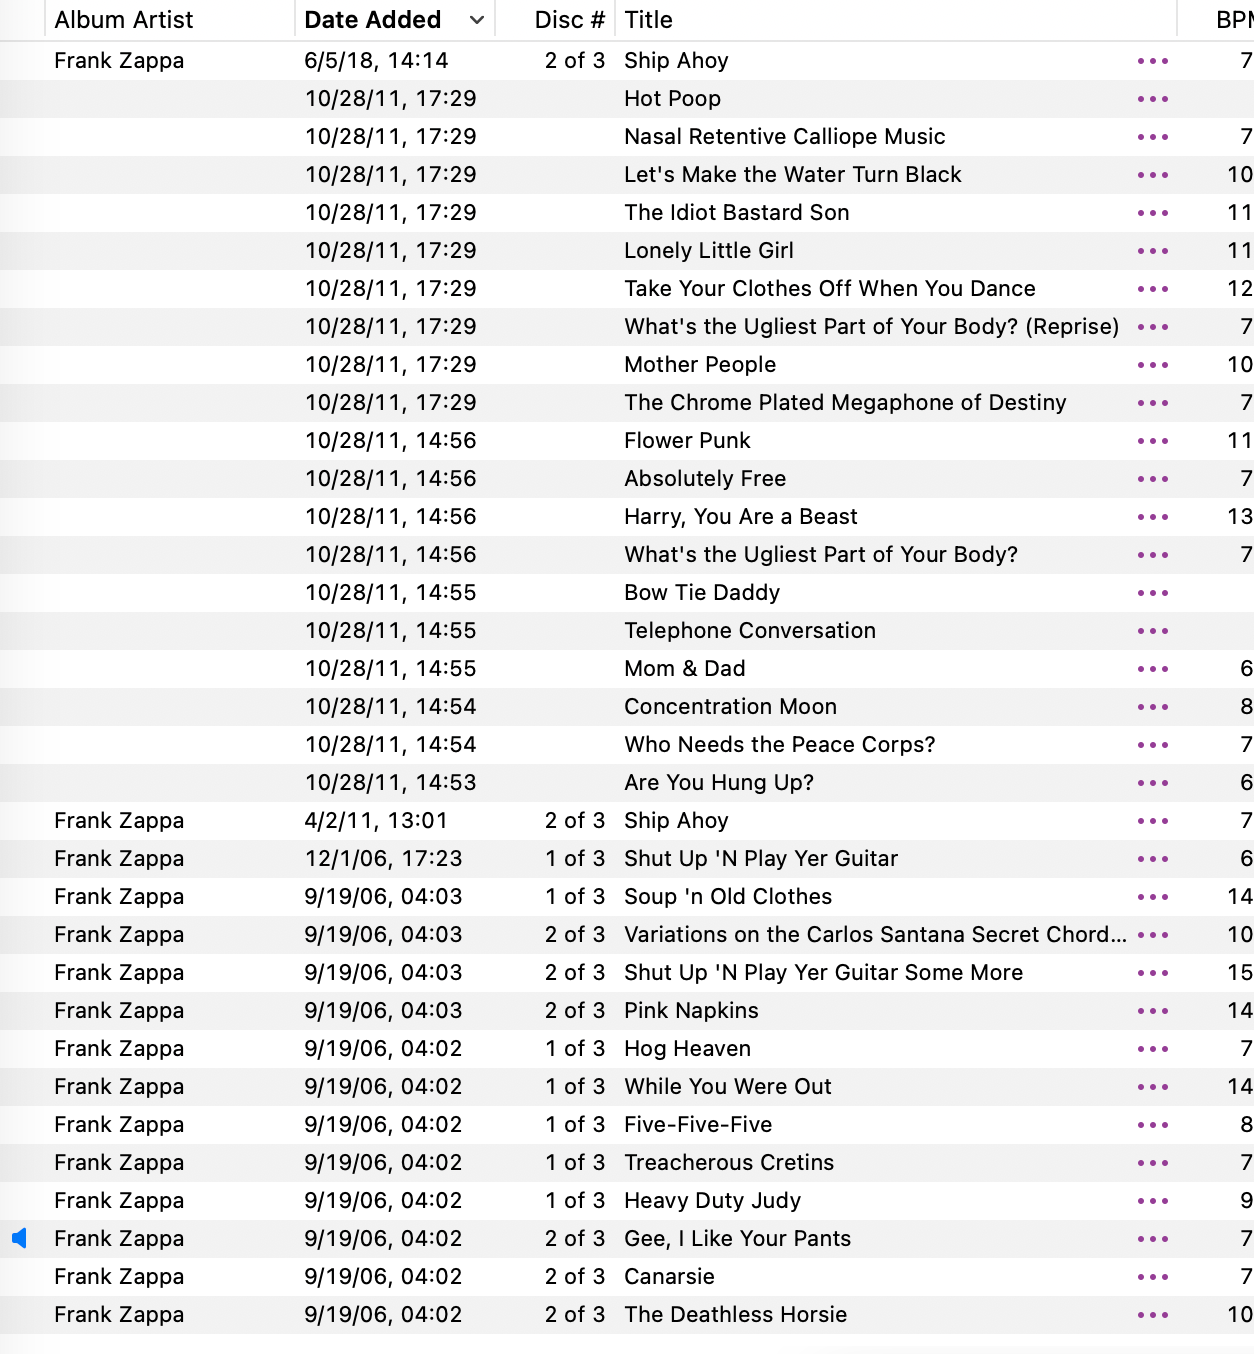This screenshot has height=1354, width=1254.
Task: Click the Frank Zappa artist cell on Canarsie row
Action: (x=119, y=1277)
